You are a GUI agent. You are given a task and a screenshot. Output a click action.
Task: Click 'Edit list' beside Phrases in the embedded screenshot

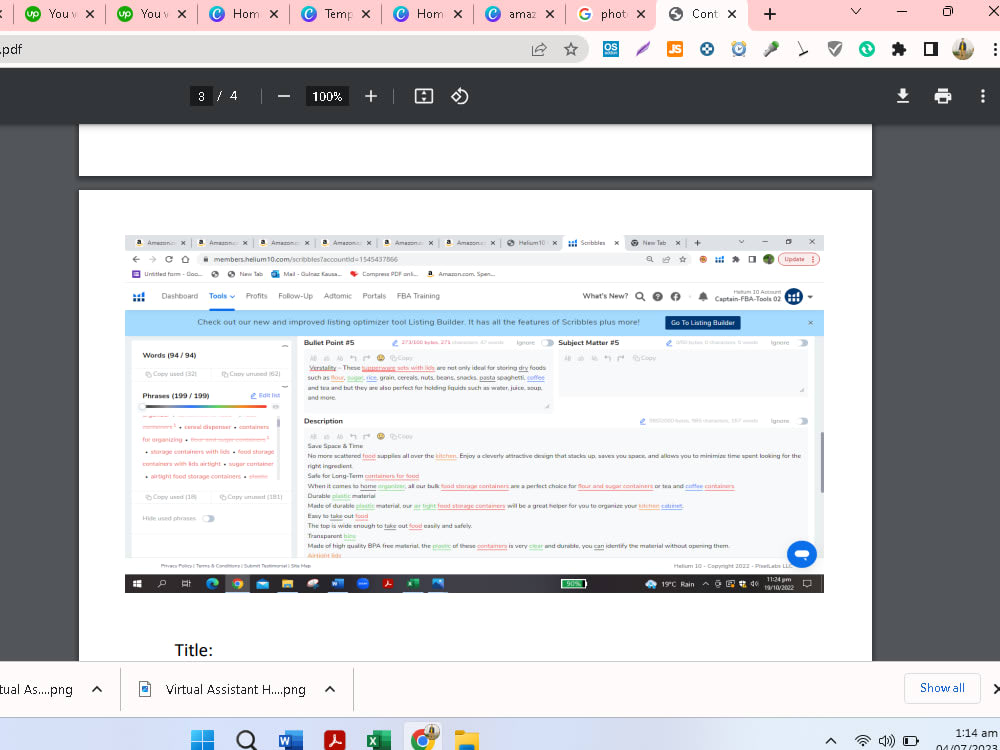click(265, 395)
